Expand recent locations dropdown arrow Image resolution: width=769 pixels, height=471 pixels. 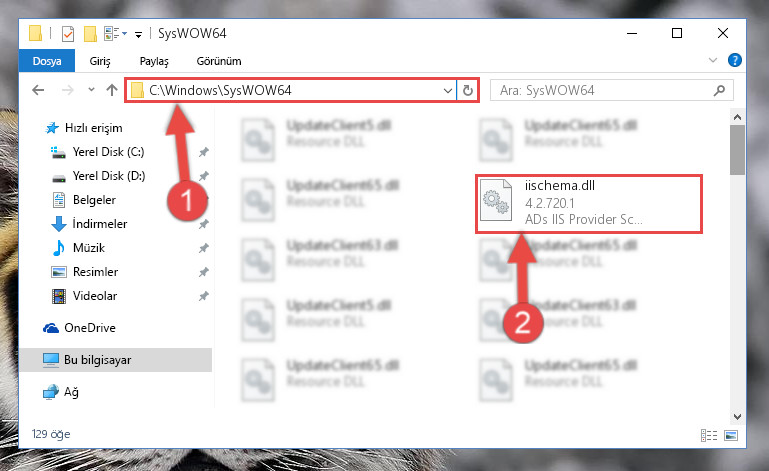[x=91, y=90]
